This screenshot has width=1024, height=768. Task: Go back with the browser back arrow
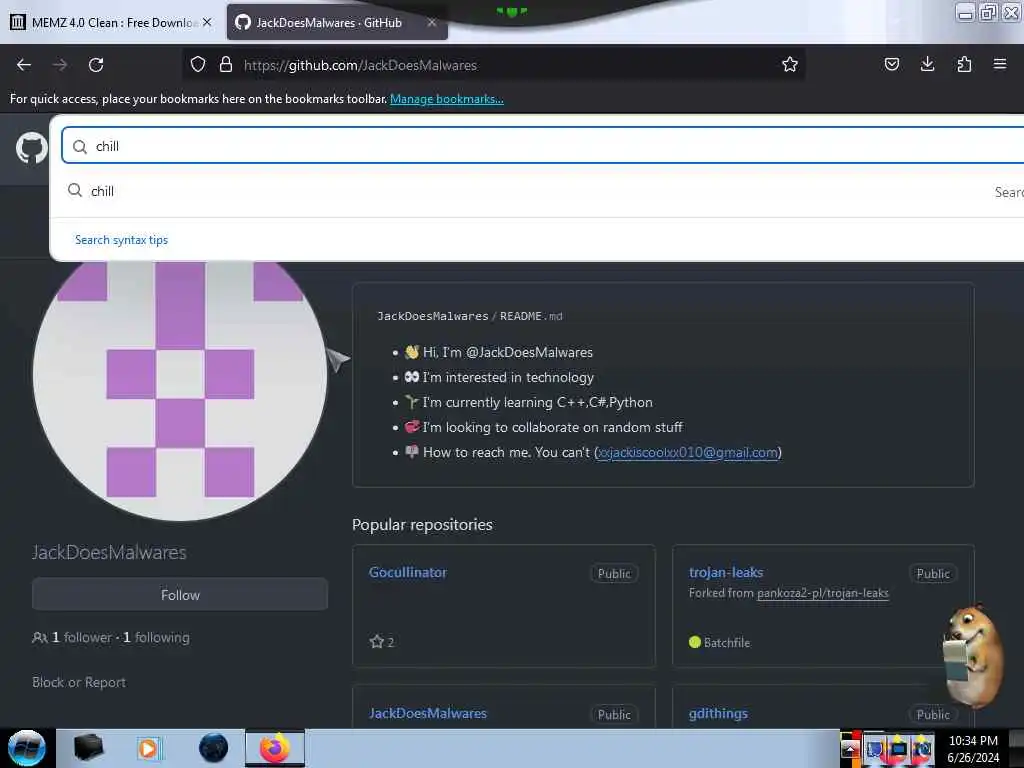point(24,65)
